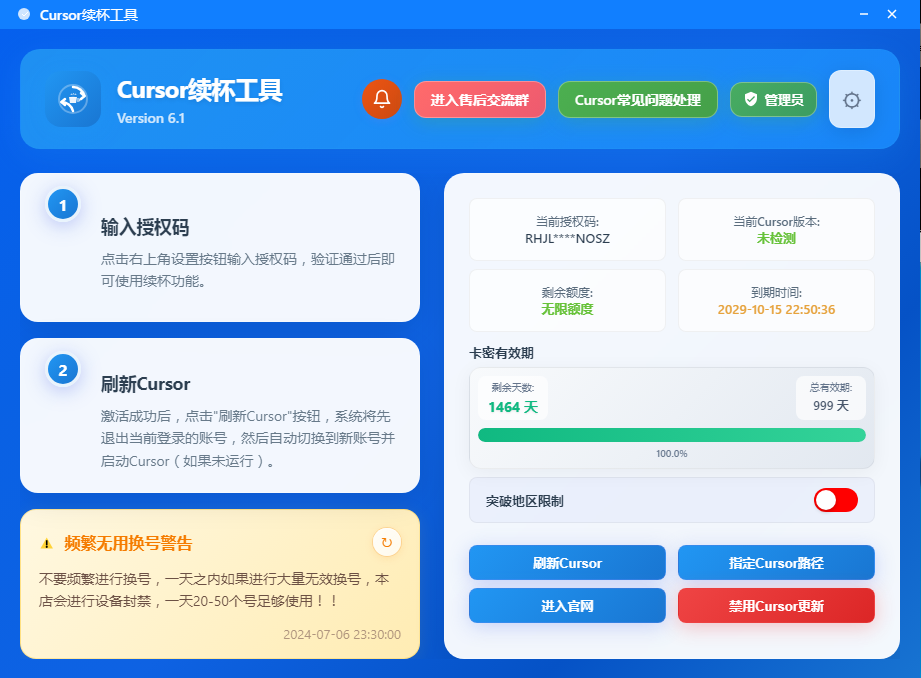Click the 指定Cursor路径 button
Screen dimensions: 921x678
[776, 563]
